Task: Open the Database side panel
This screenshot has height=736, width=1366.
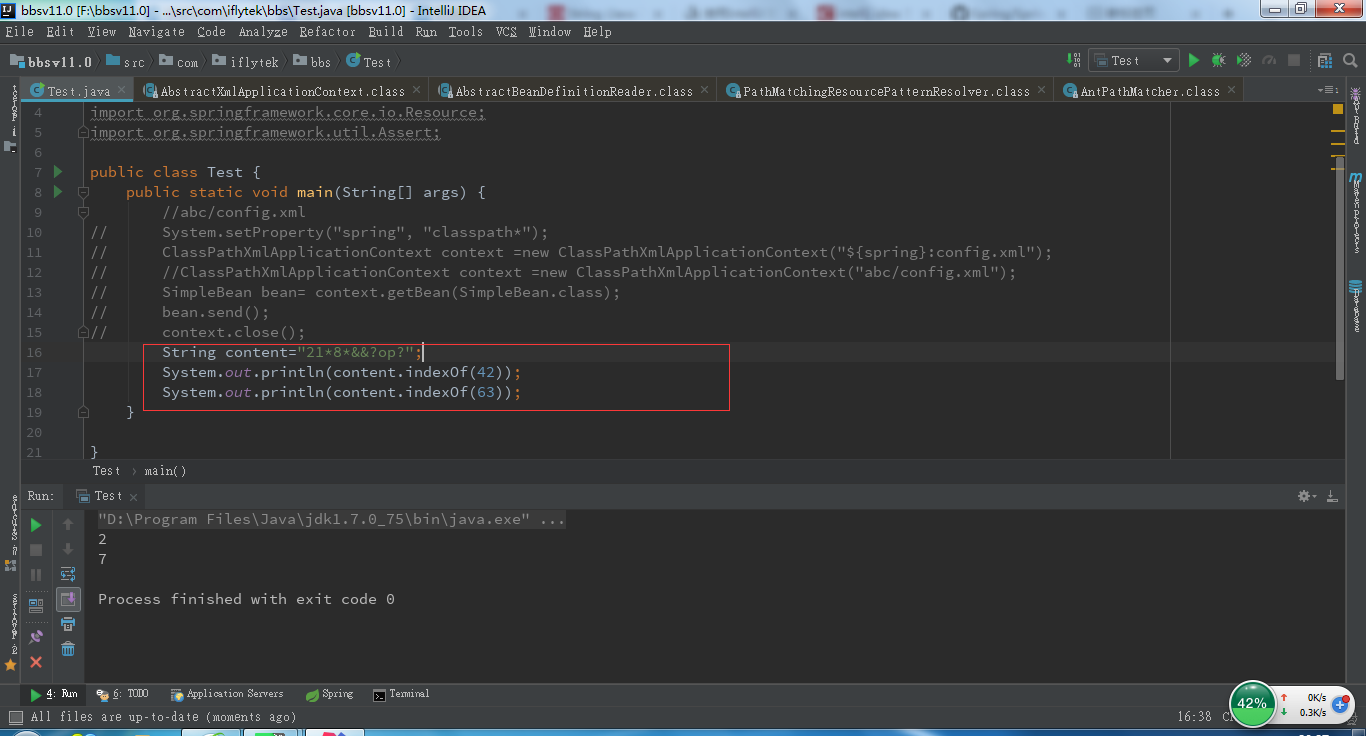Action: 1357,306
